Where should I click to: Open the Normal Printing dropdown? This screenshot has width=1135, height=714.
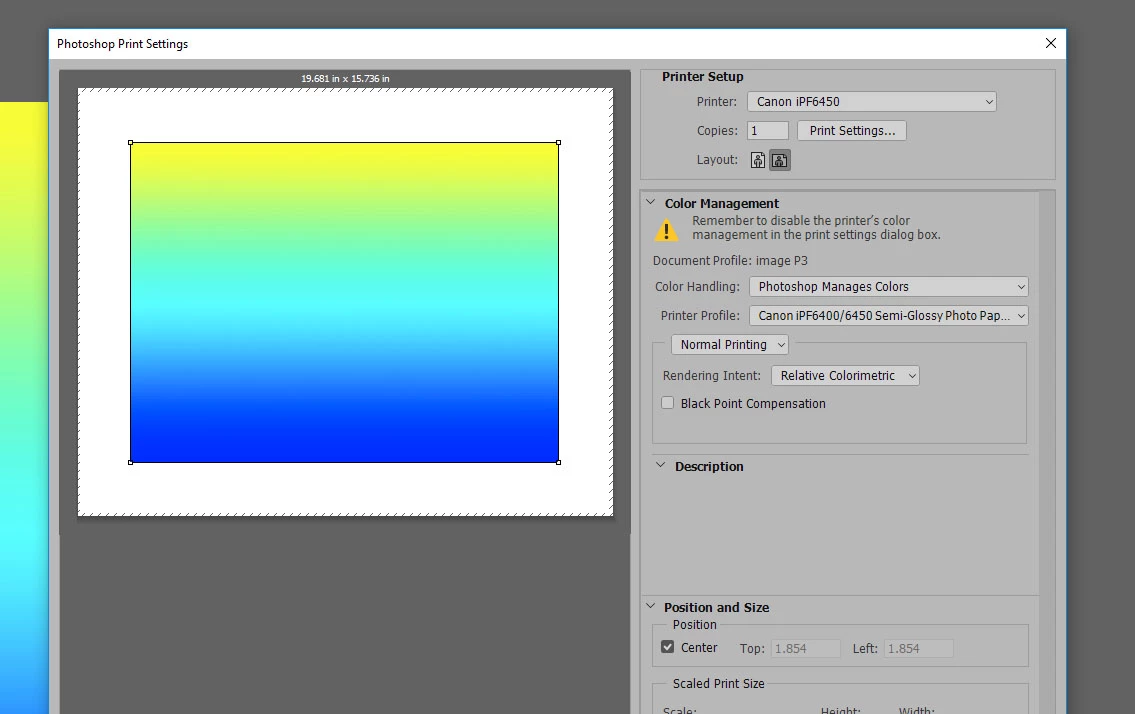pos(730,345)
